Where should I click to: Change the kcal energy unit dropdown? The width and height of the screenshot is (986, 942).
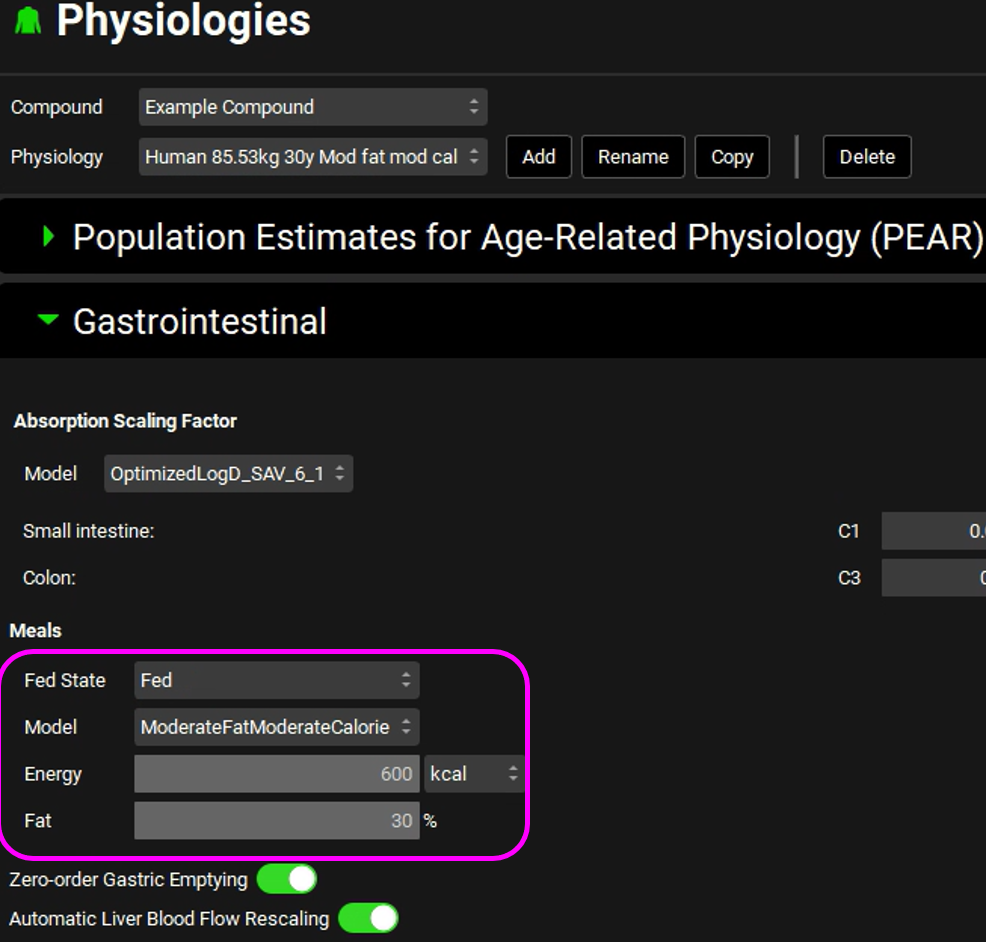(474, 774)
